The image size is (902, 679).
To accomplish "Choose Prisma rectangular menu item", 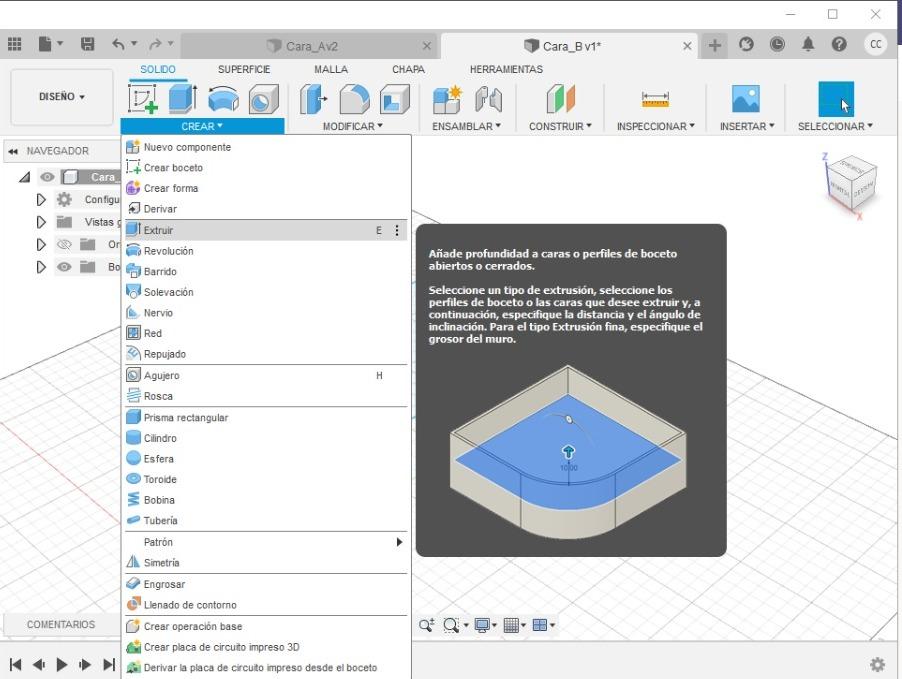I will click(266, 418).
